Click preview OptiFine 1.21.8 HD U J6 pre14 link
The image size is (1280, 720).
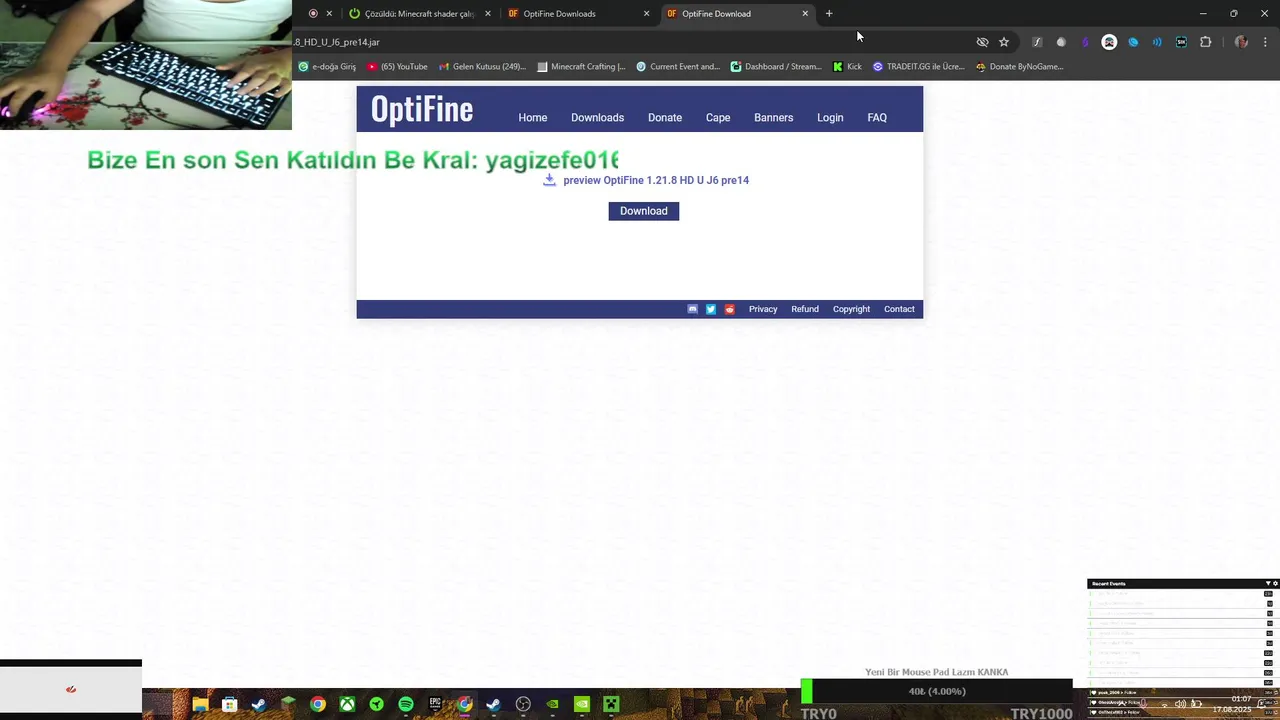pos(656,181)
